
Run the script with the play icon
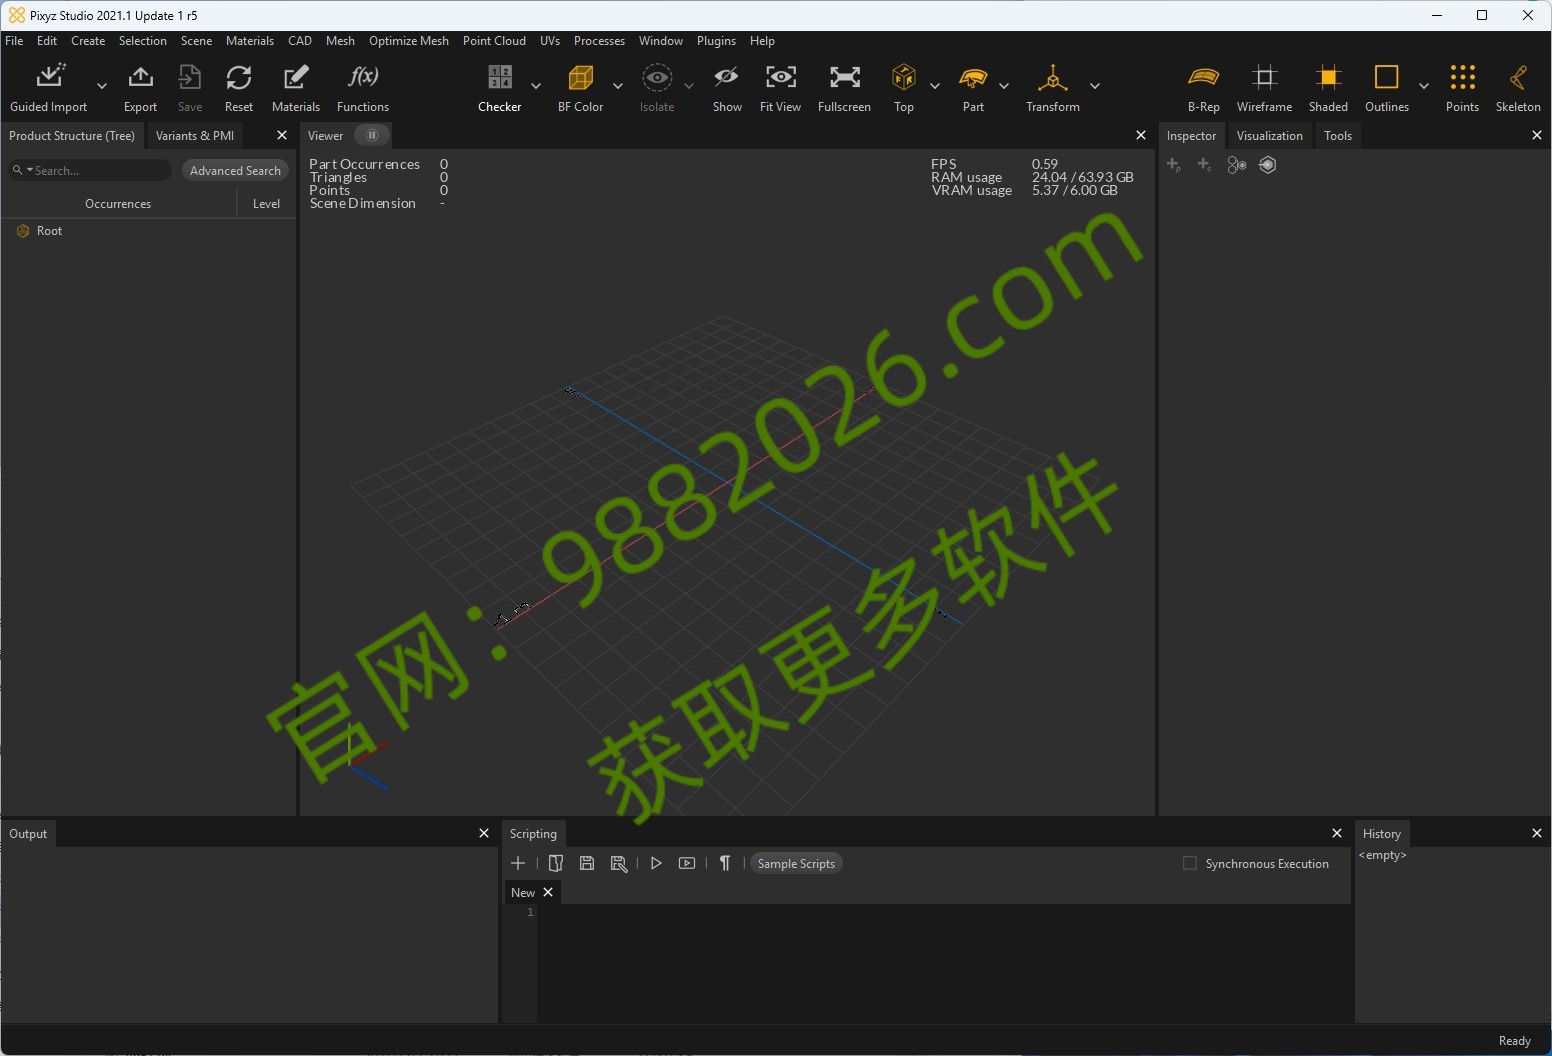point(655,864)
